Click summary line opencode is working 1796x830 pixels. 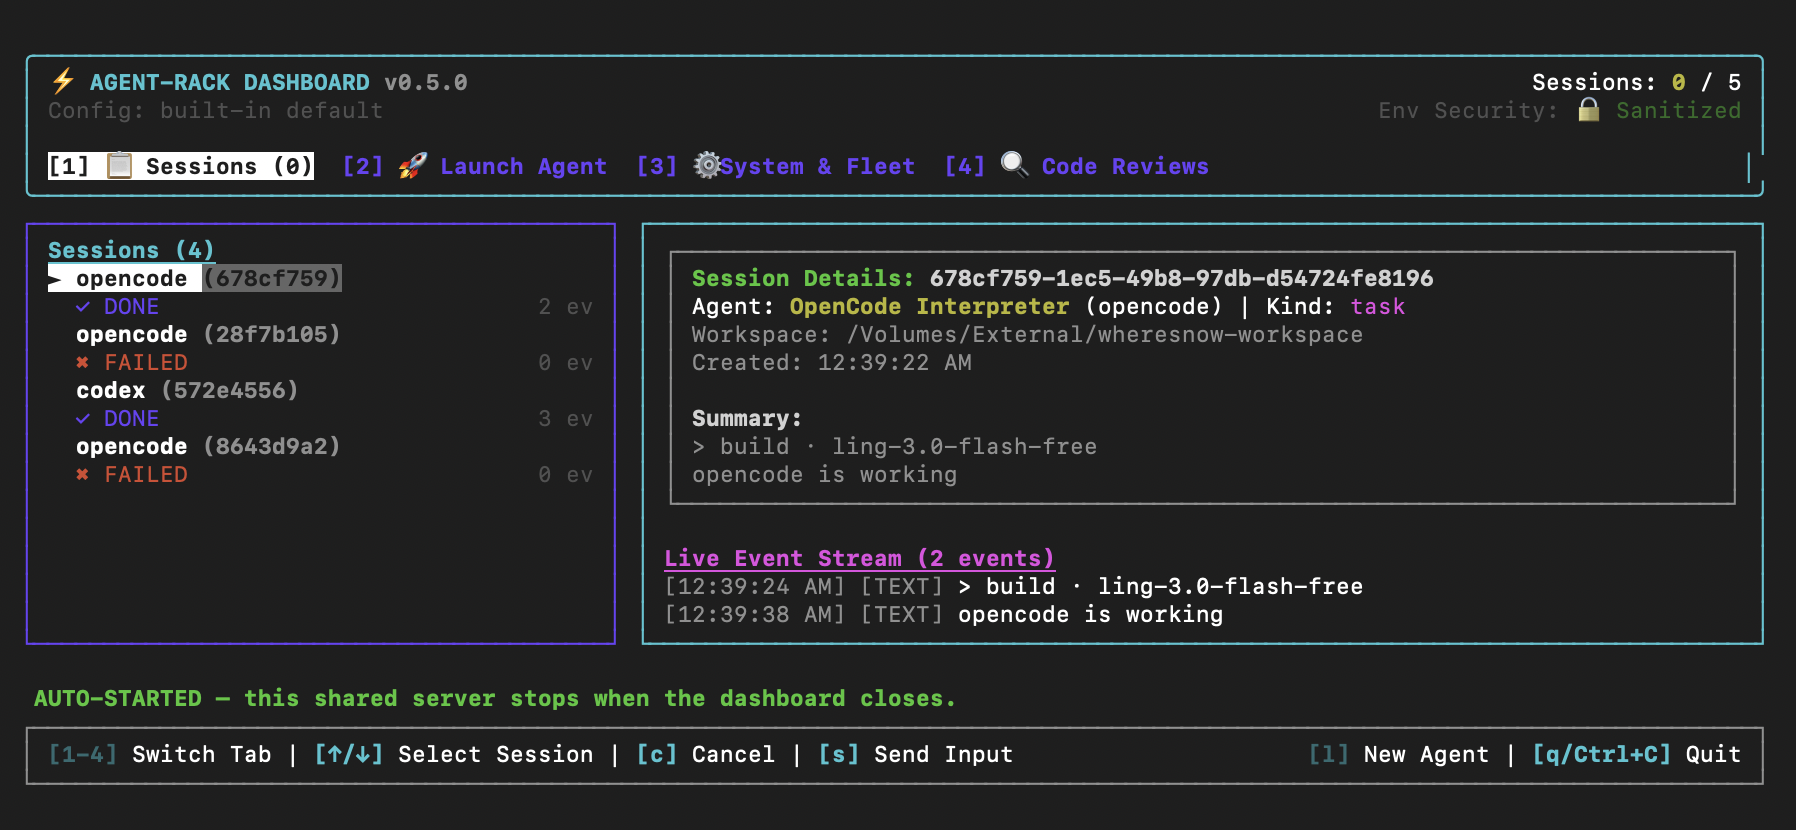coord(825,474)
